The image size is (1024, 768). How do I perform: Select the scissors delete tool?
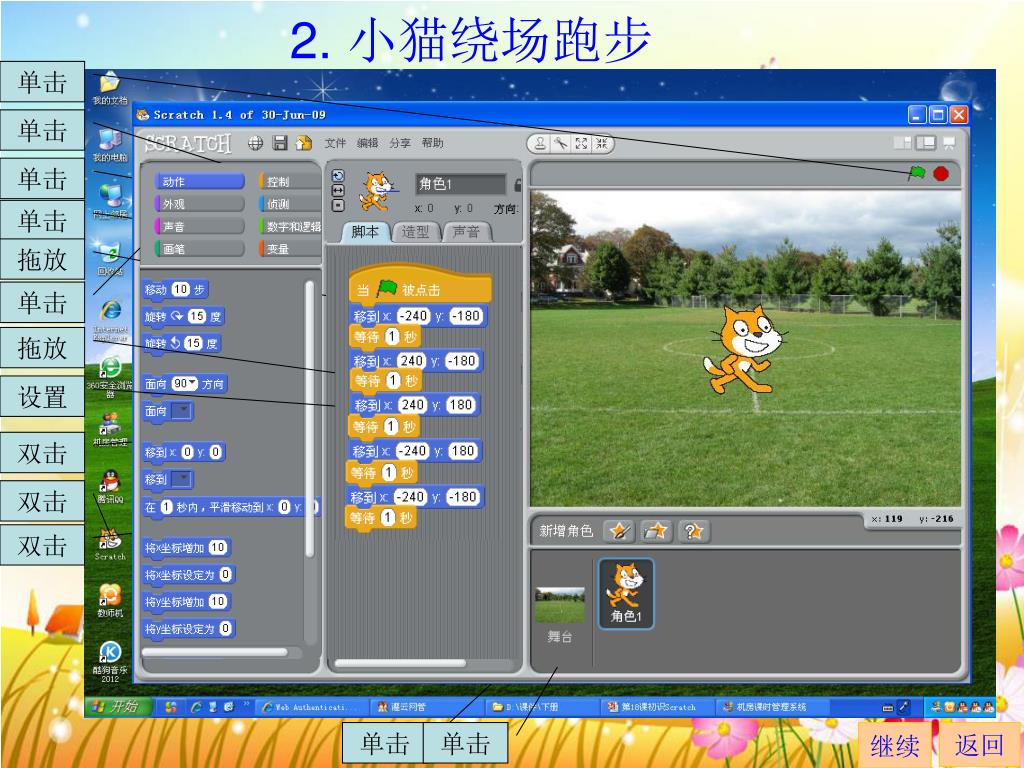click(x=560, y=144)
